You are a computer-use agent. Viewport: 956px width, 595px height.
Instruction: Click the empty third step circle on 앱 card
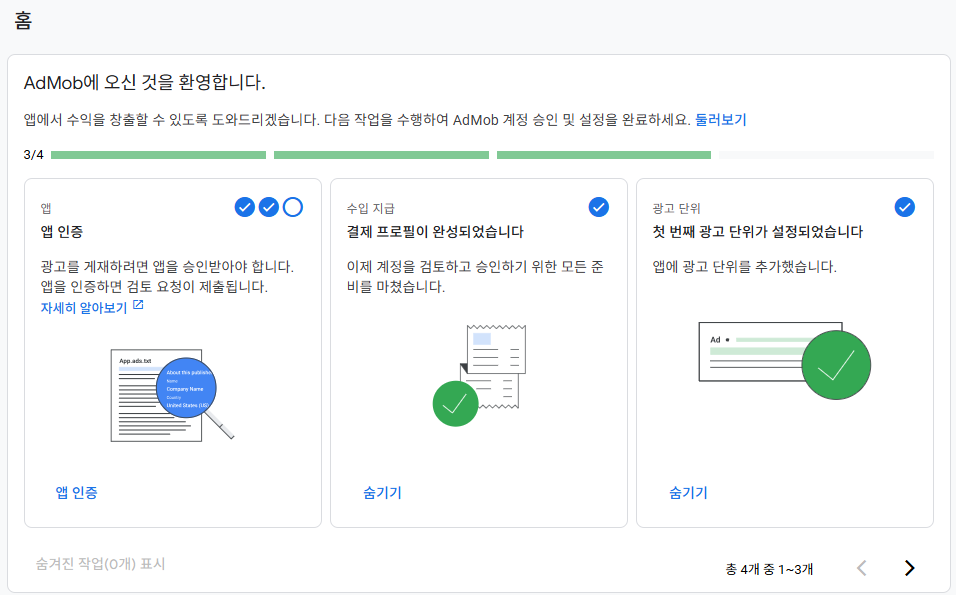tap(293, 207)
